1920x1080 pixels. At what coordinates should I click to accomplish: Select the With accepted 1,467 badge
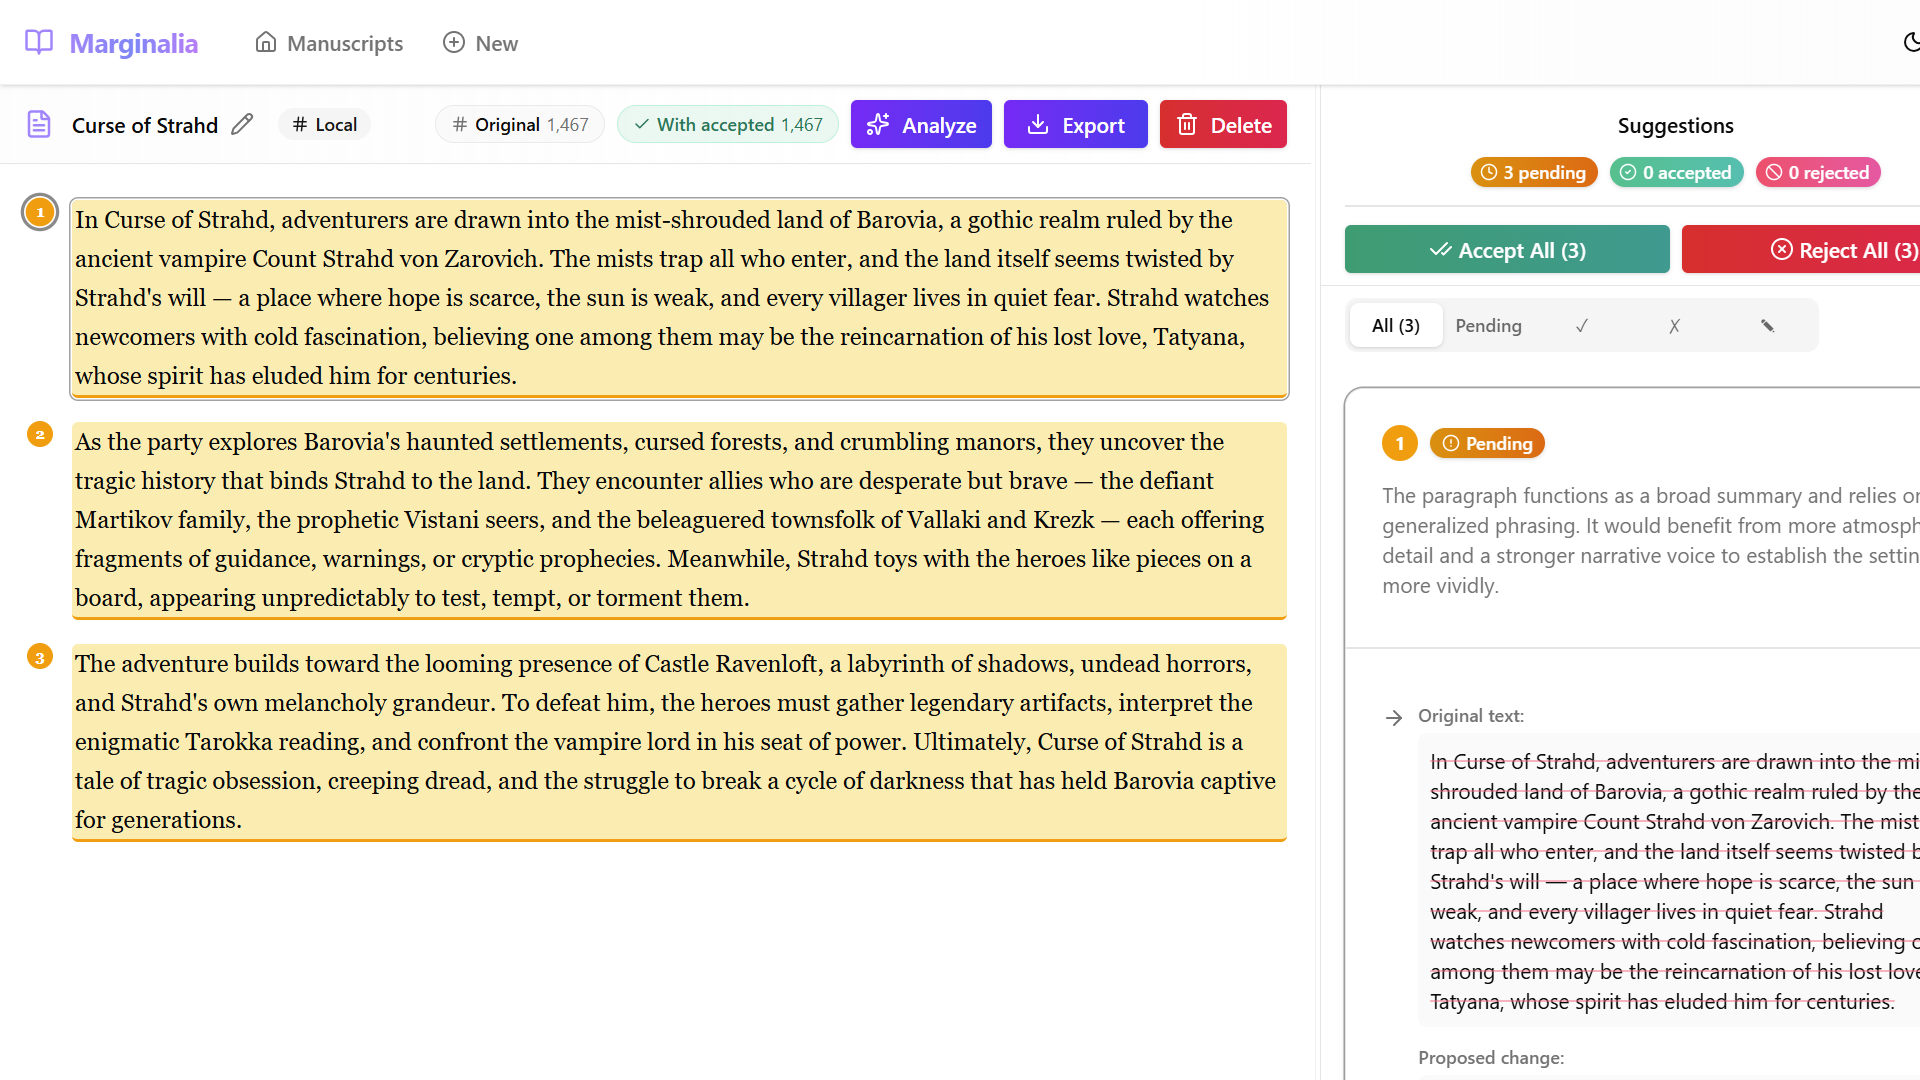[x=728, y=124]
